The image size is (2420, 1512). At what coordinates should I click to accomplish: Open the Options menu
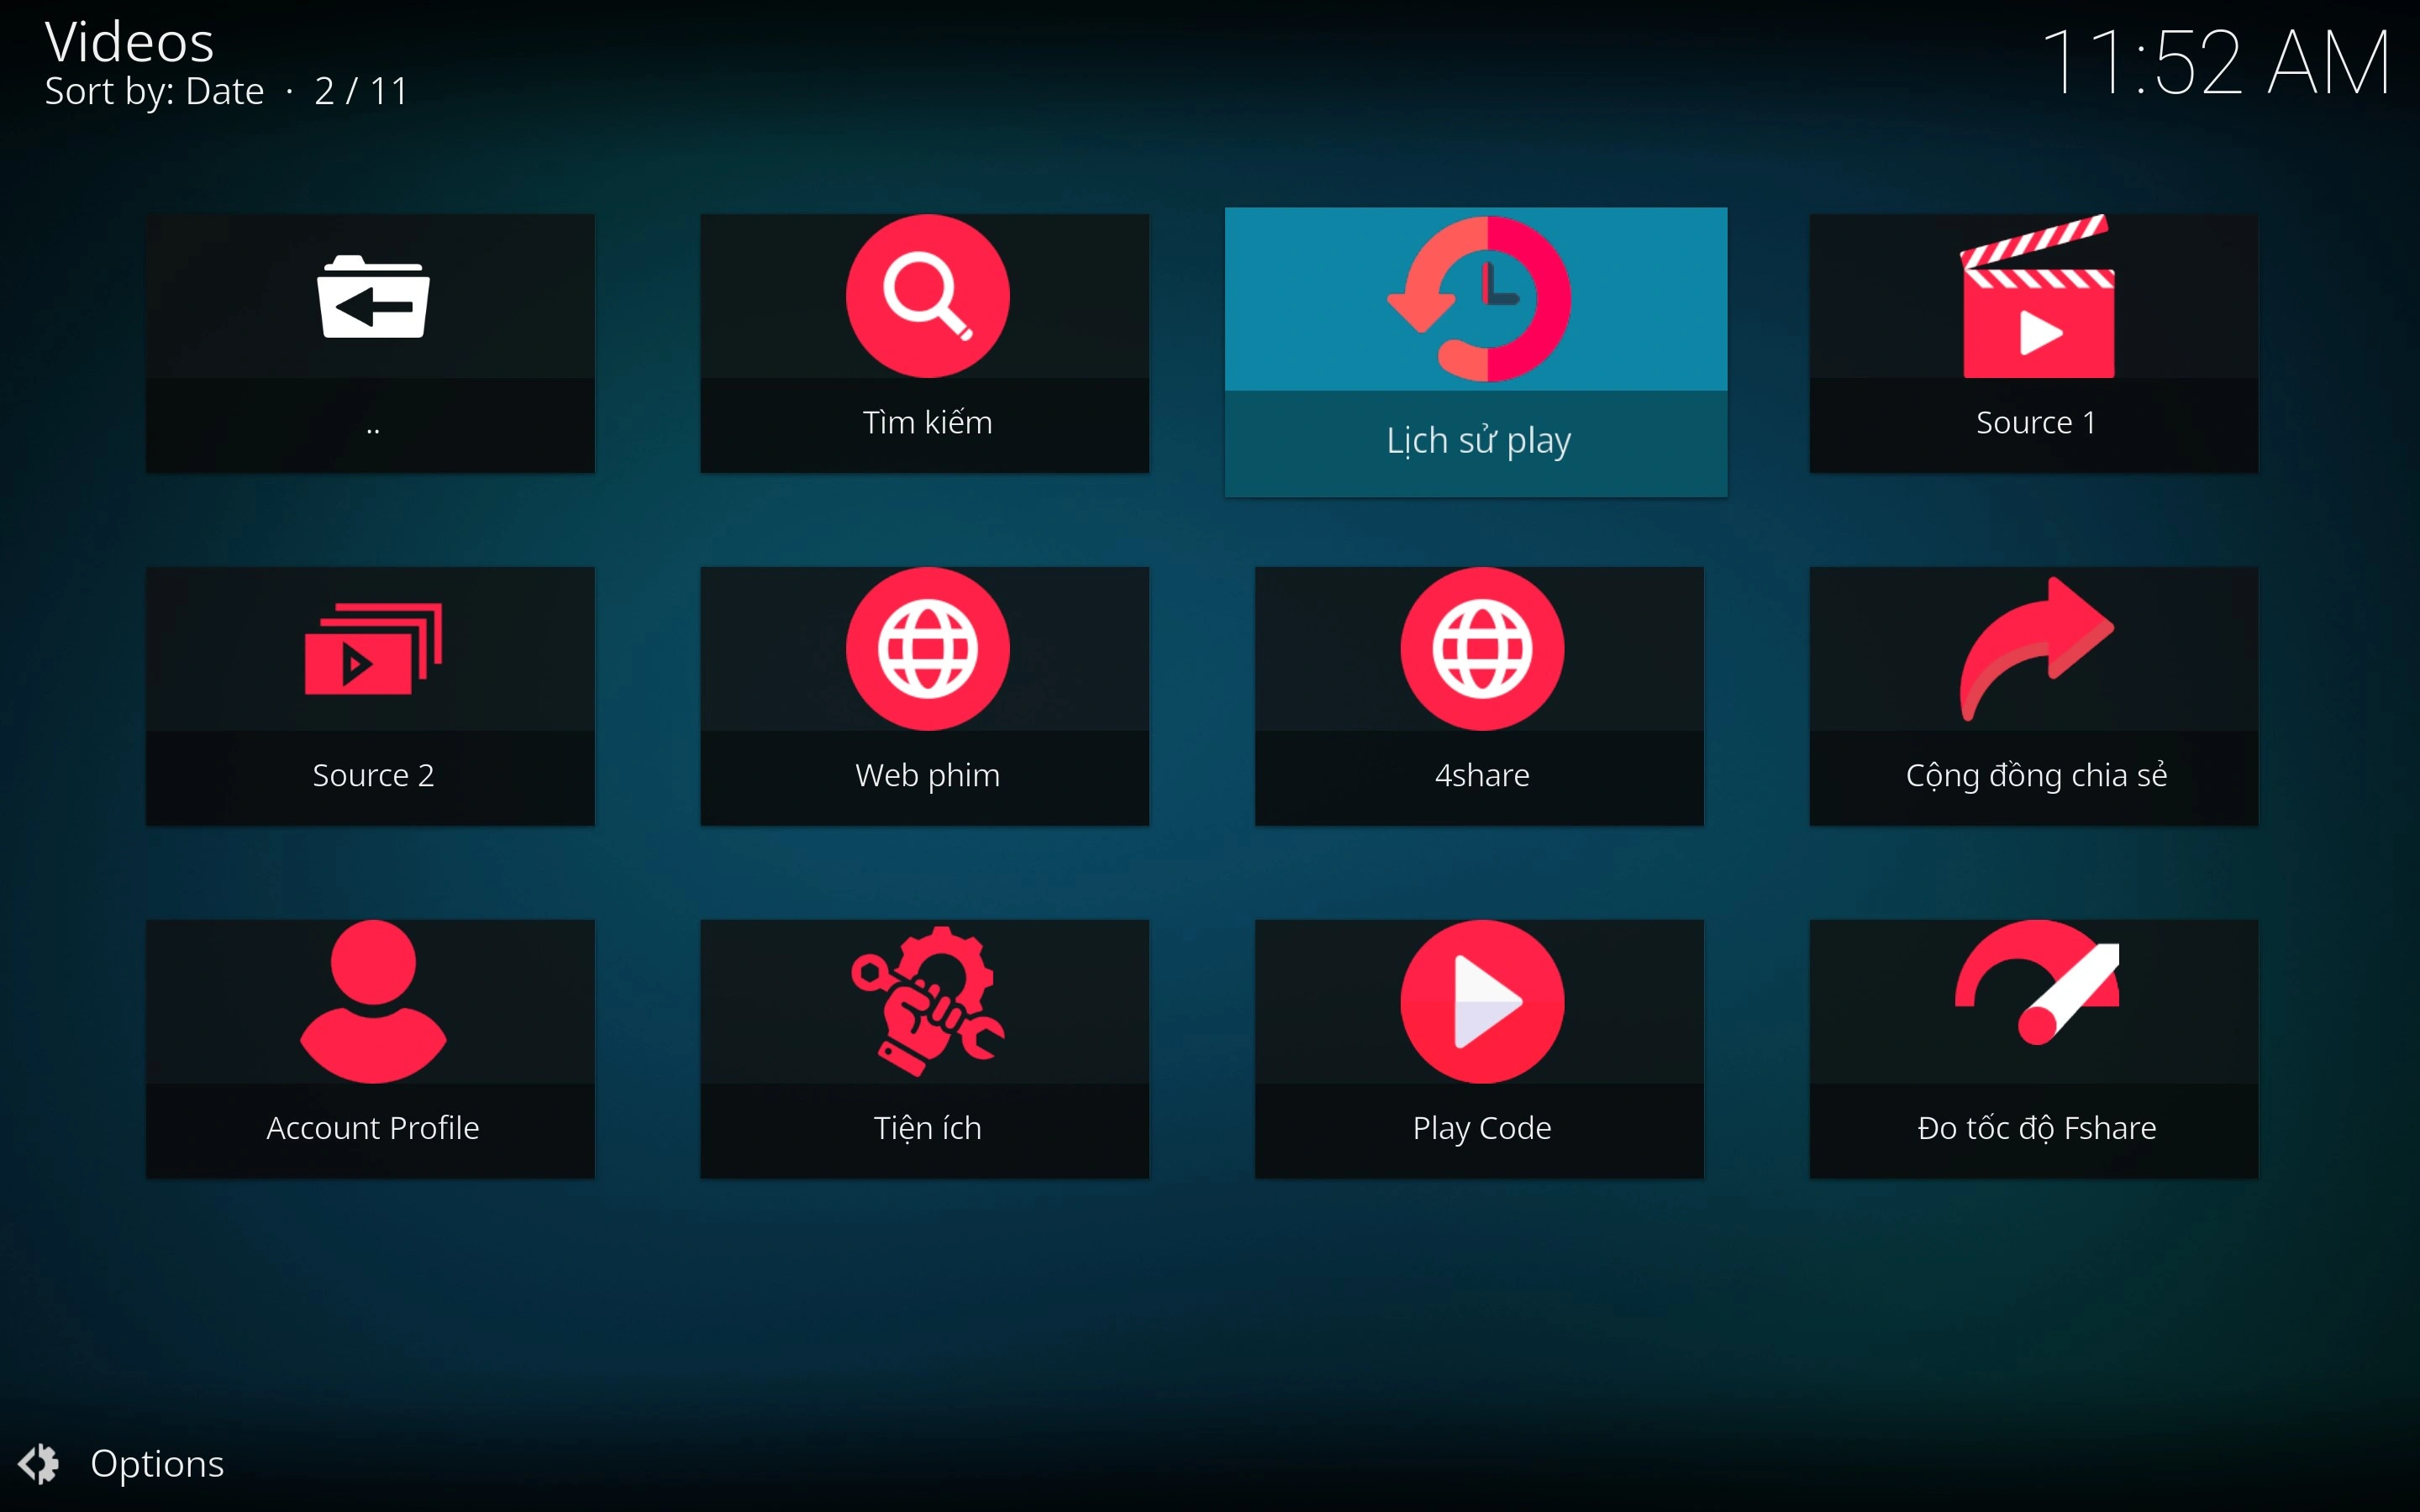[156, 1464]
